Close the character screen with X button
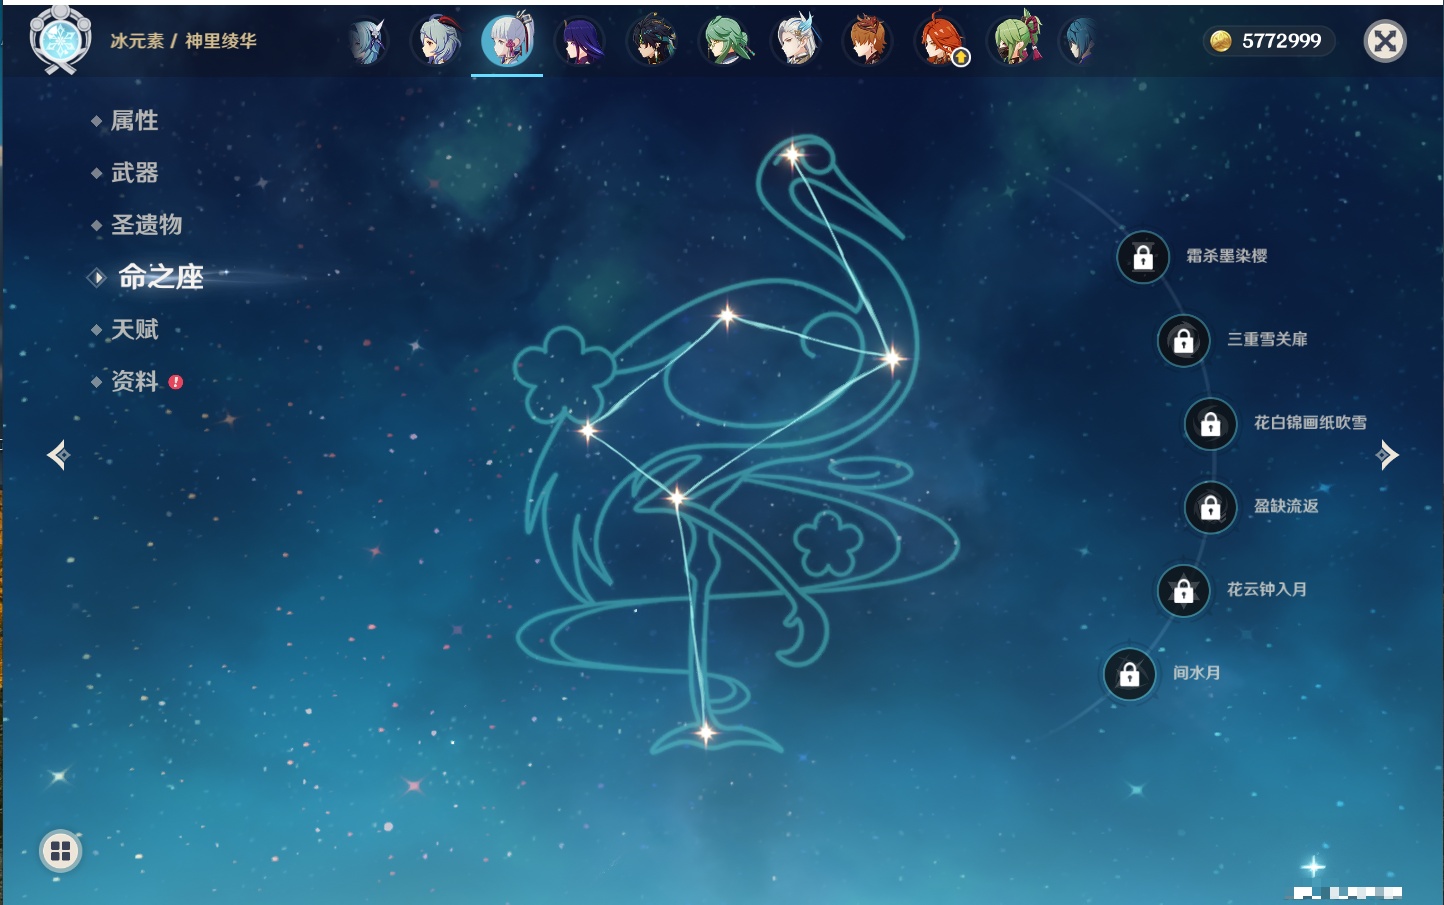1444x905 pixels. tap(1385, 41)
